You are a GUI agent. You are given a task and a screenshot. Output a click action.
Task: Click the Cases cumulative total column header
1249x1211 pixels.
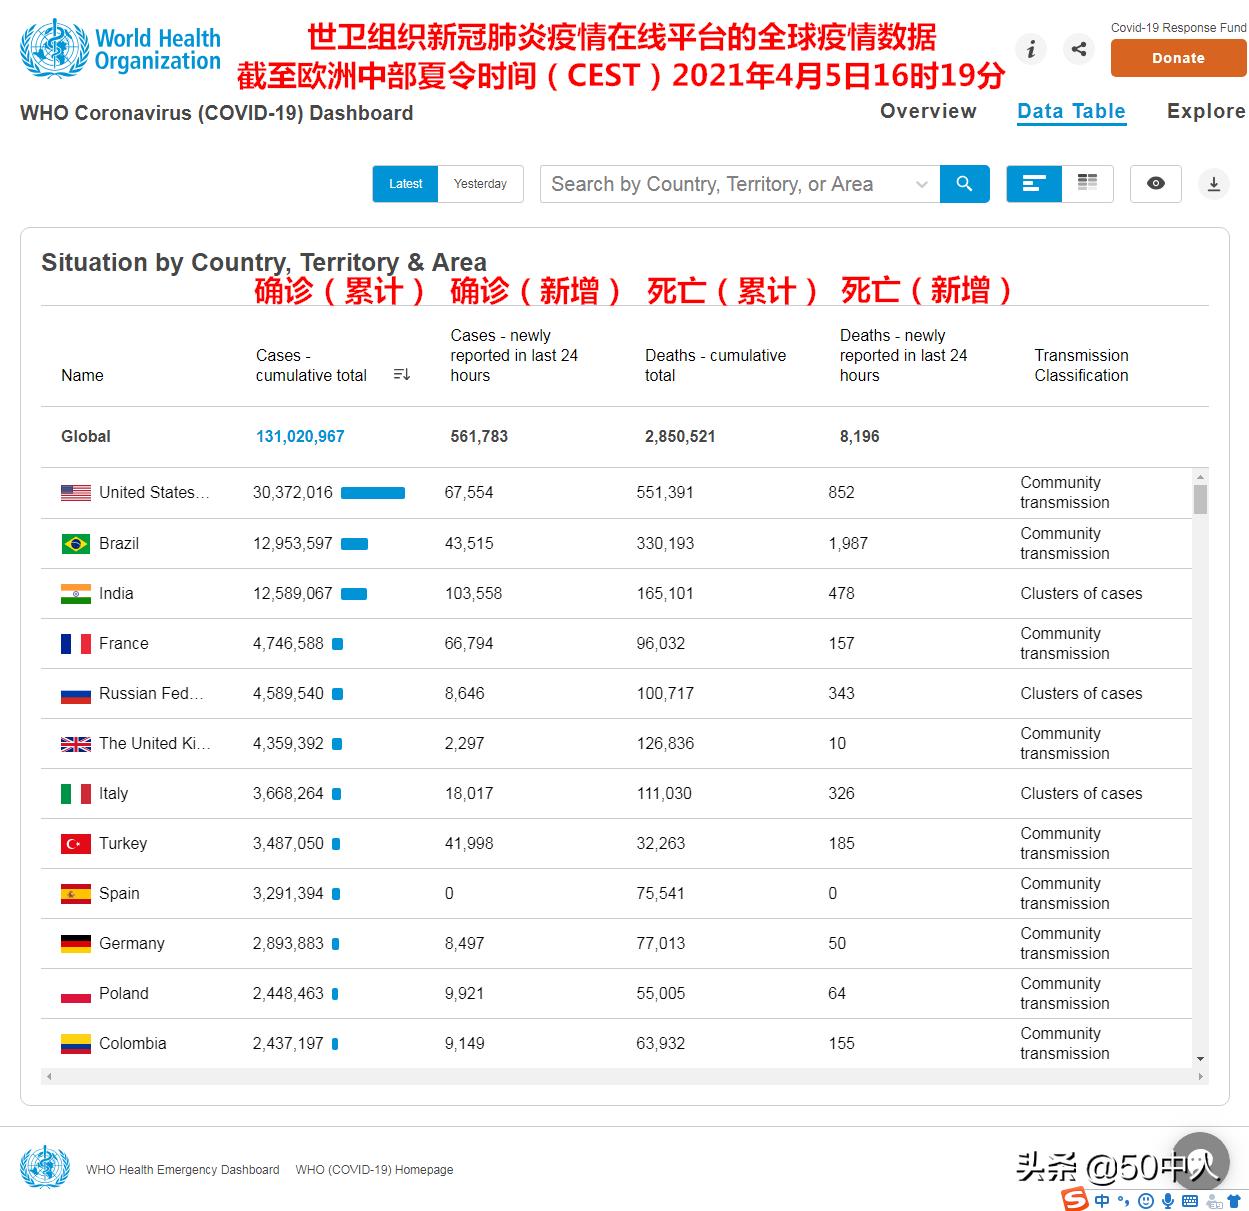pyautogui.click(x=311, y=365)
